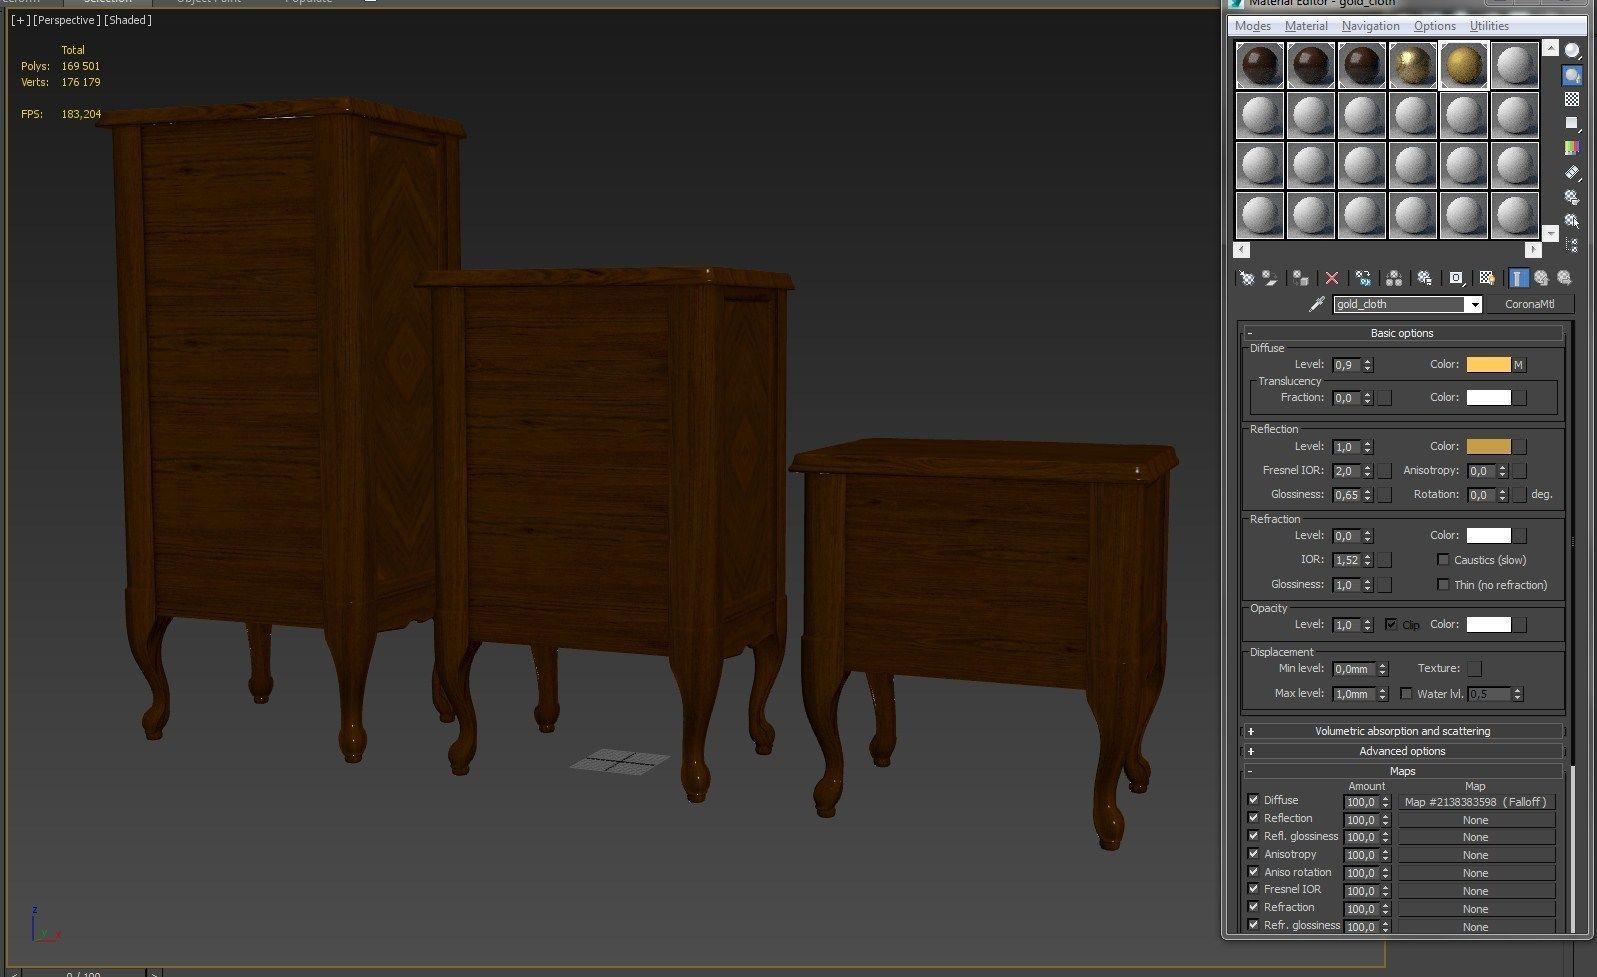Open Material Editor Options icon in side column

[x=1572, y=196]
